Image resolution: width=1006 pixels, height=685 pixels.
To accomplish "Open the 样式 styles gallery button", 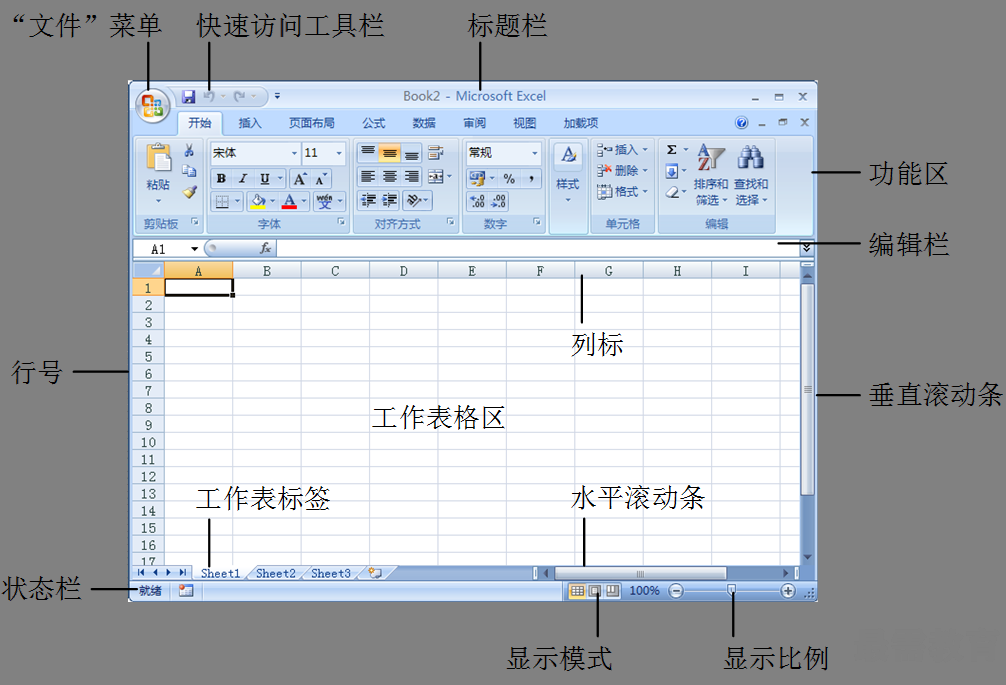I will point(568,173).
